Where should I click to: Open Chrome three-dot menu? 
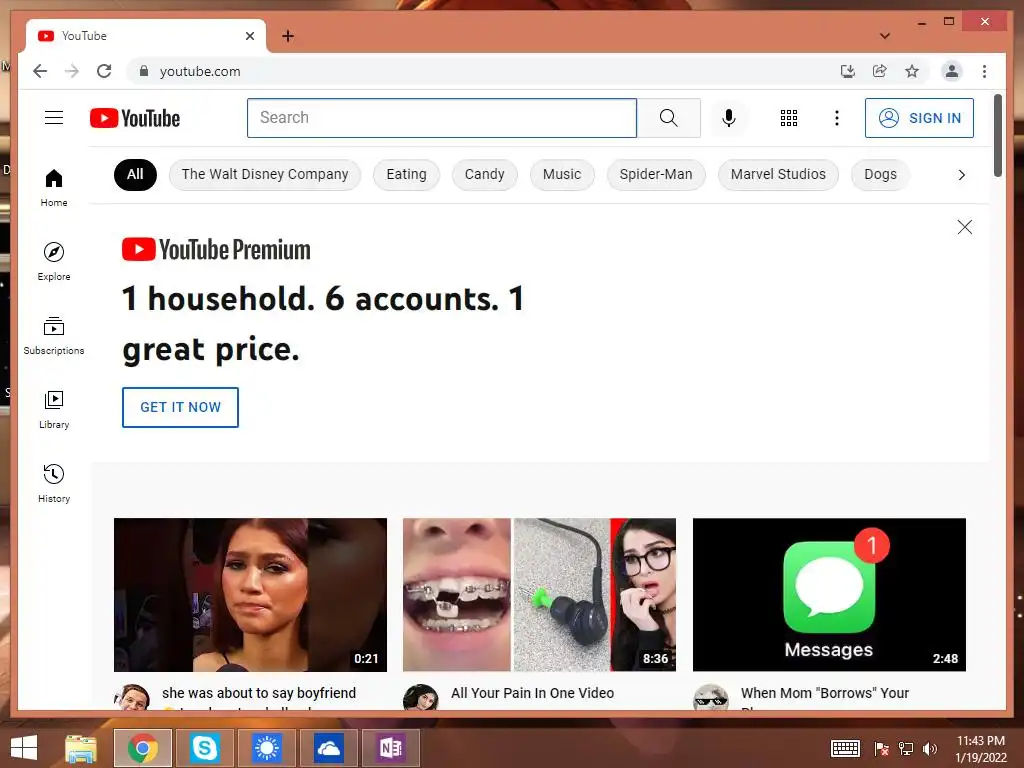pyautogui.click(x=984, y=71)
